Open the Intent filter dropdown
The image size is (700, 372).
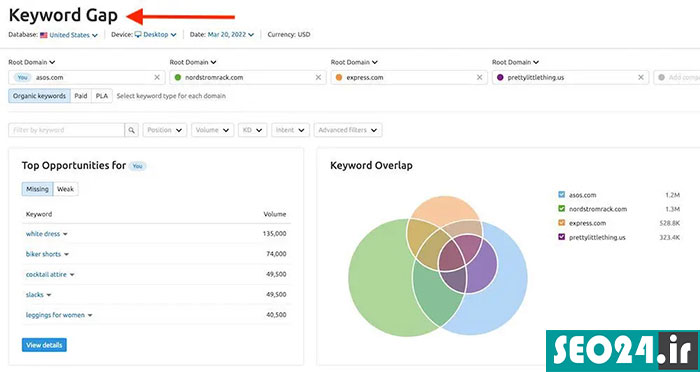pyautogui.click(x=290, y=130)
